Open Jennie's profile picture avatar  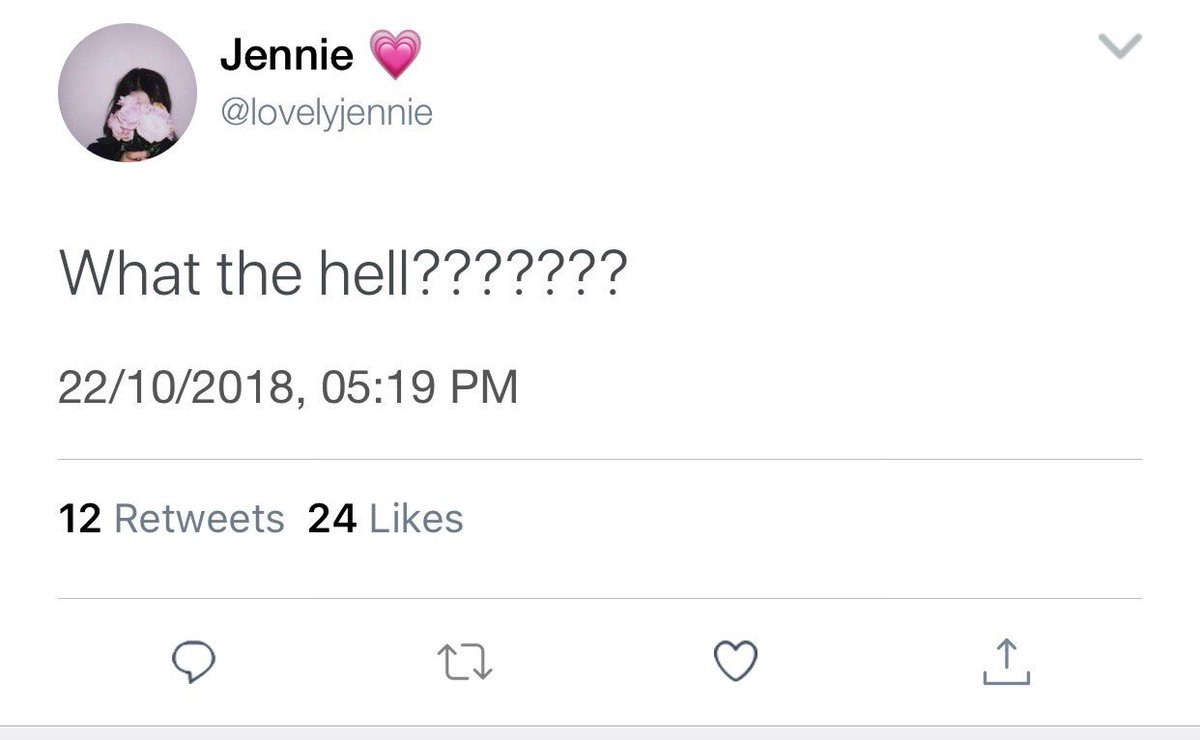coord(127,94)
